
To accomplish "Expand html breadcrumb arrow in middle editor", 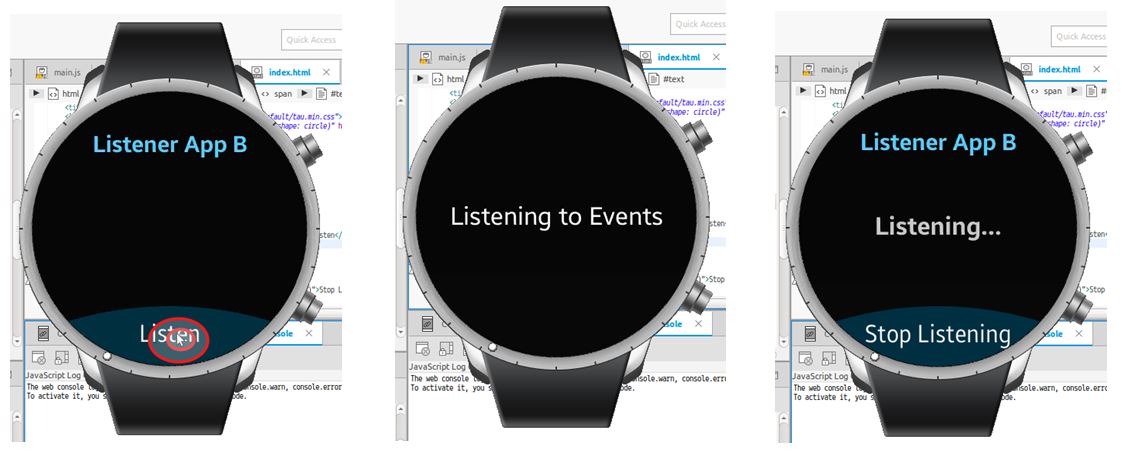I will click(419, 79).
